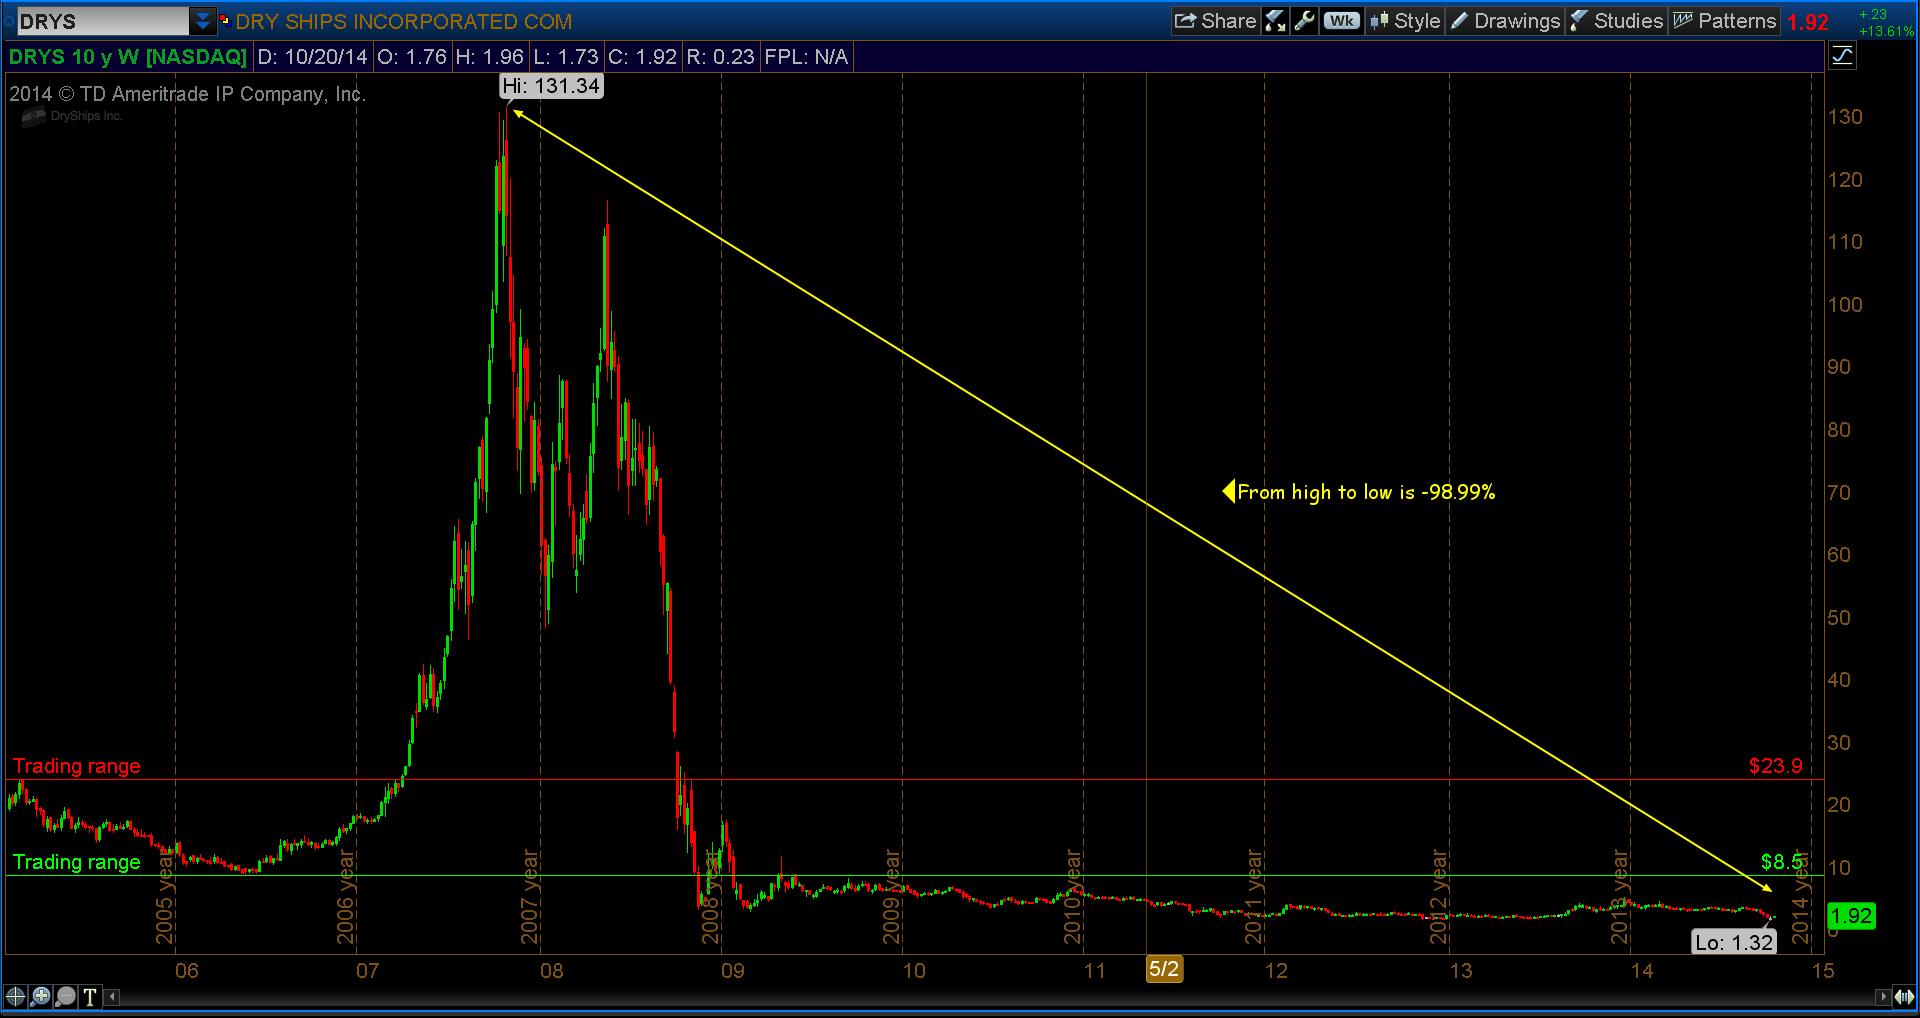Click the red Trading range label
The height and width of the screenshot is (1018, 1920).
click(77, 766)
